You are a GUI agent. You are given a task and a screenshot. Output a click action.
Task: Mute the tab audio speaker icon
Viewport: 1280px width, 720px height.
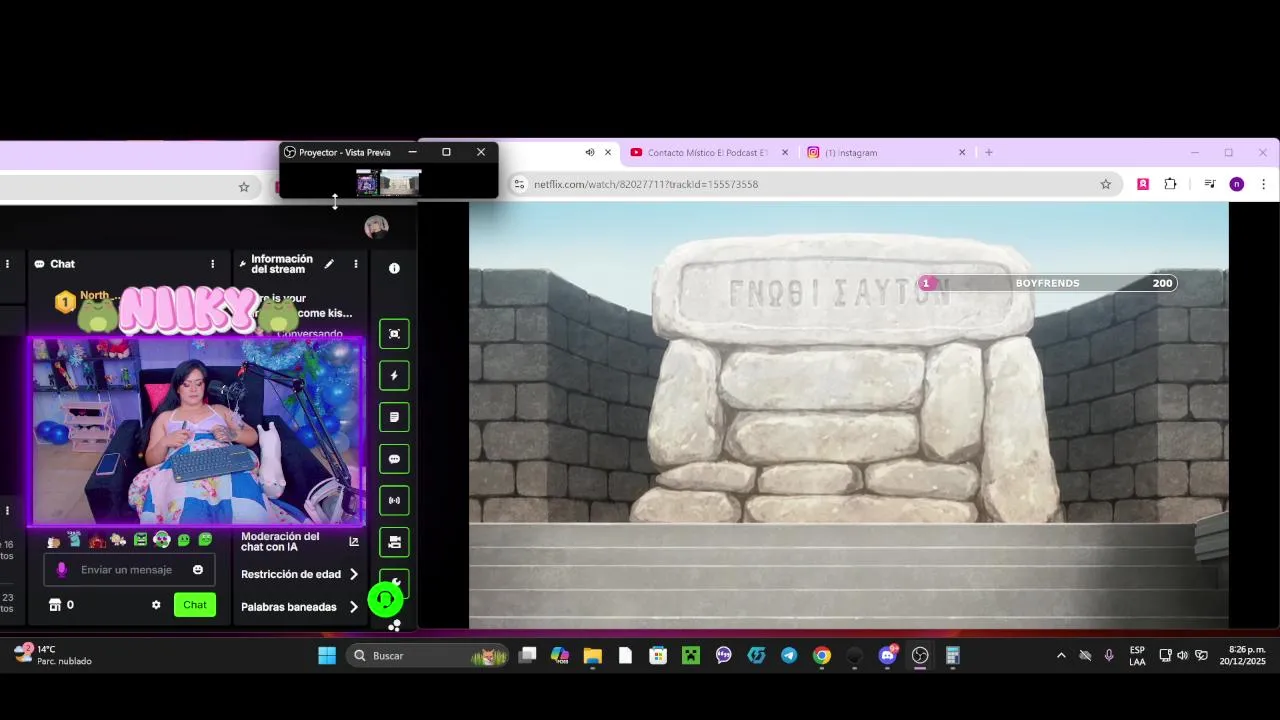pyautogui.click(x=590, y=153)
